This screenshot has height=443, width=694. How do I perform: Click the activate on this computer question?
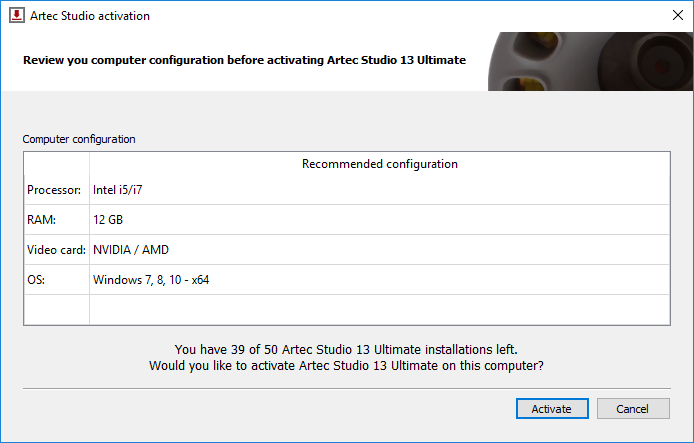(x=346, y=366)
